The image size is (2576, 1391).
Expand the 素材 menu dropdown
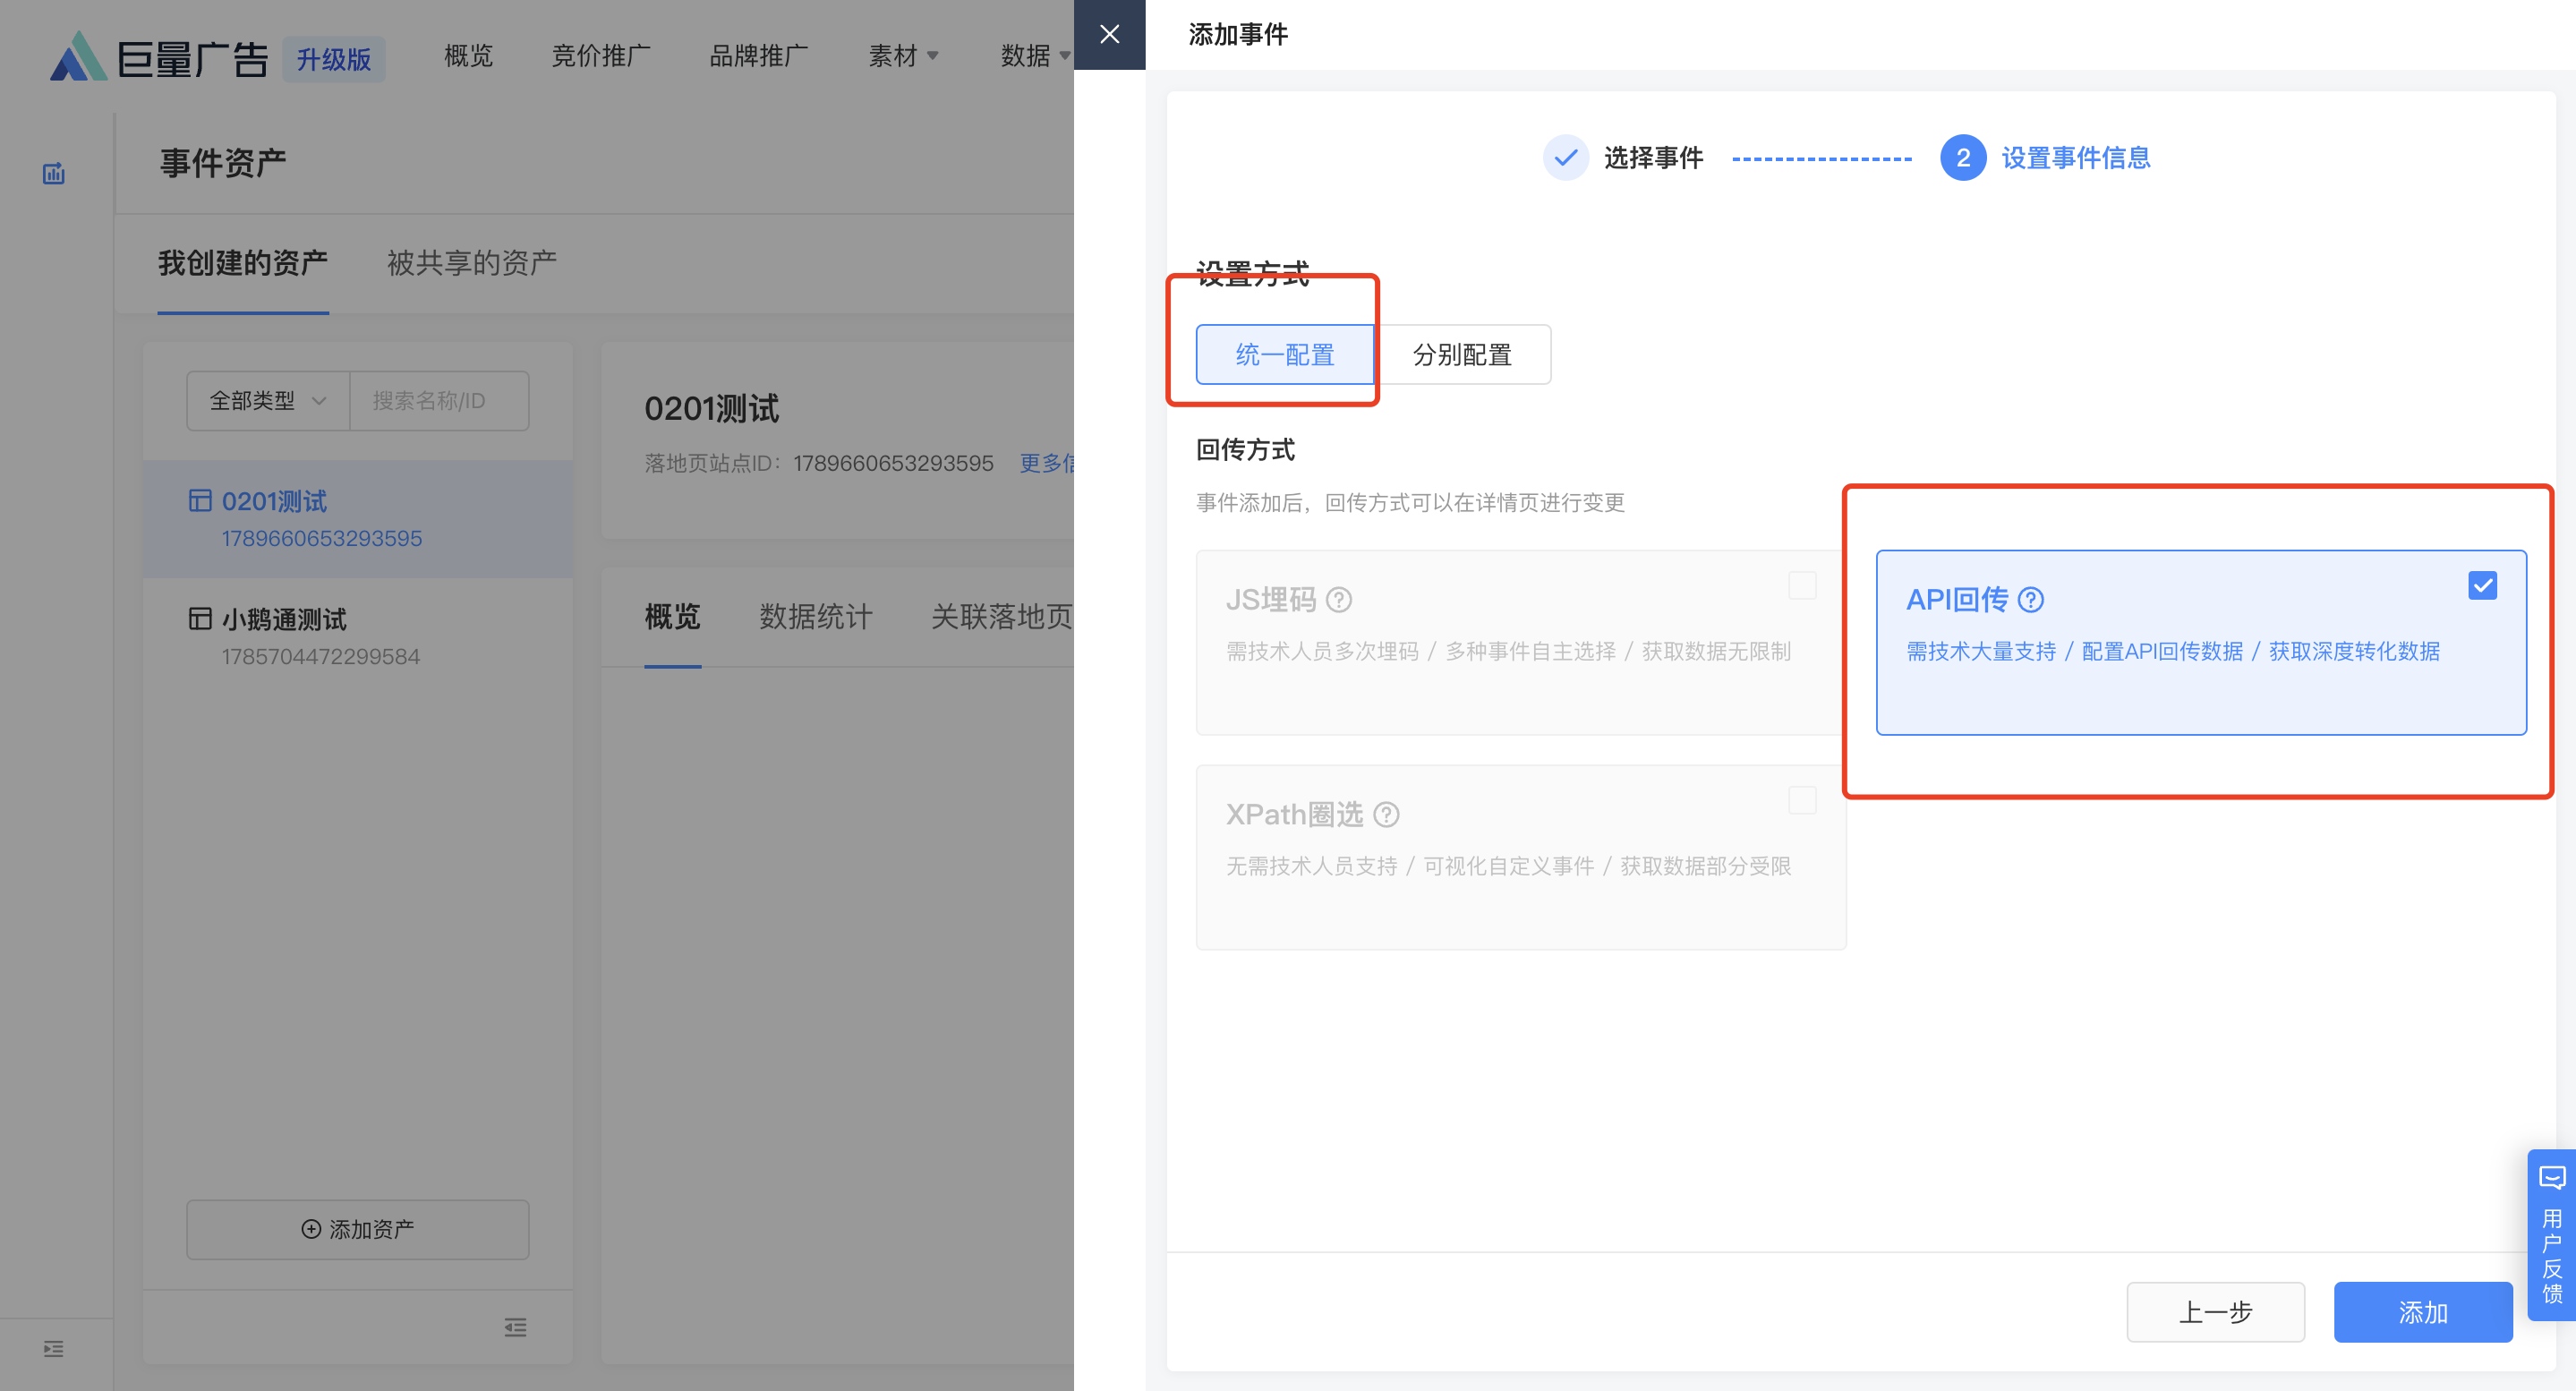(903, 56)
